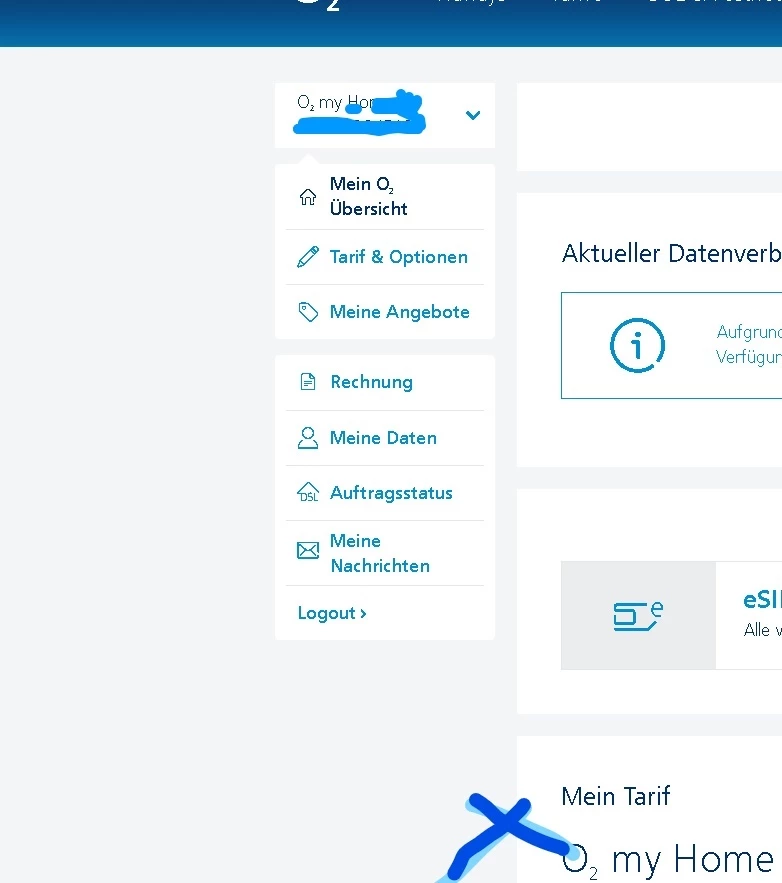Click the info circle icon in Datenverbrauch box
This screenshot has width=782, height=883.
pyautogui.click(x=637, y=345)
